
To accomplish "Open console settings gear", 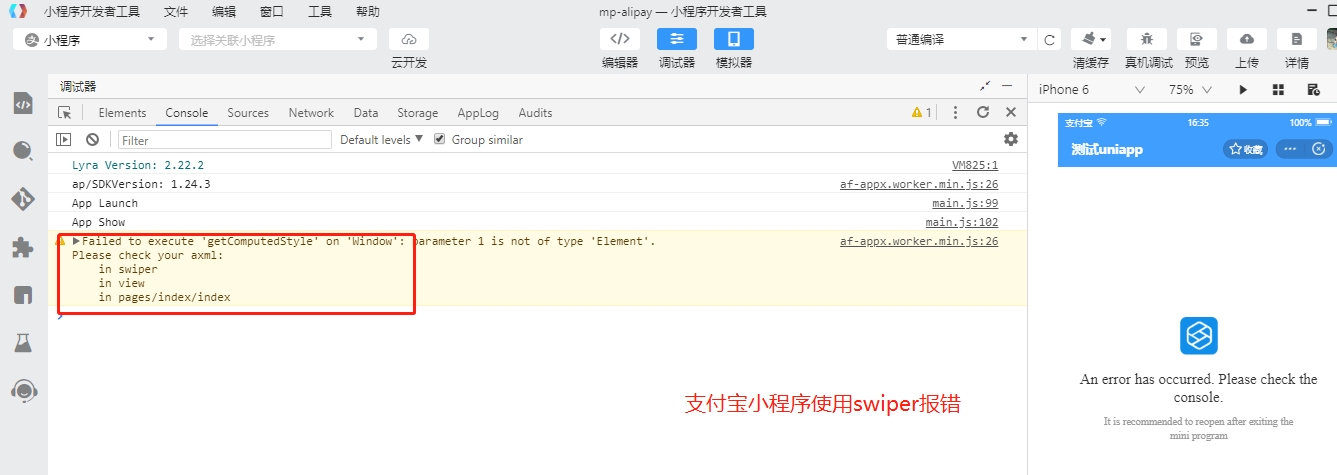I will (1011, 139).
